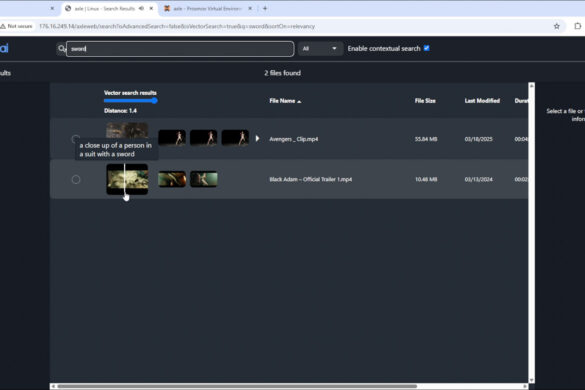Sort by File Name column arrow
Viewport: 585px width, 390px height.
(x=299, y=101)
